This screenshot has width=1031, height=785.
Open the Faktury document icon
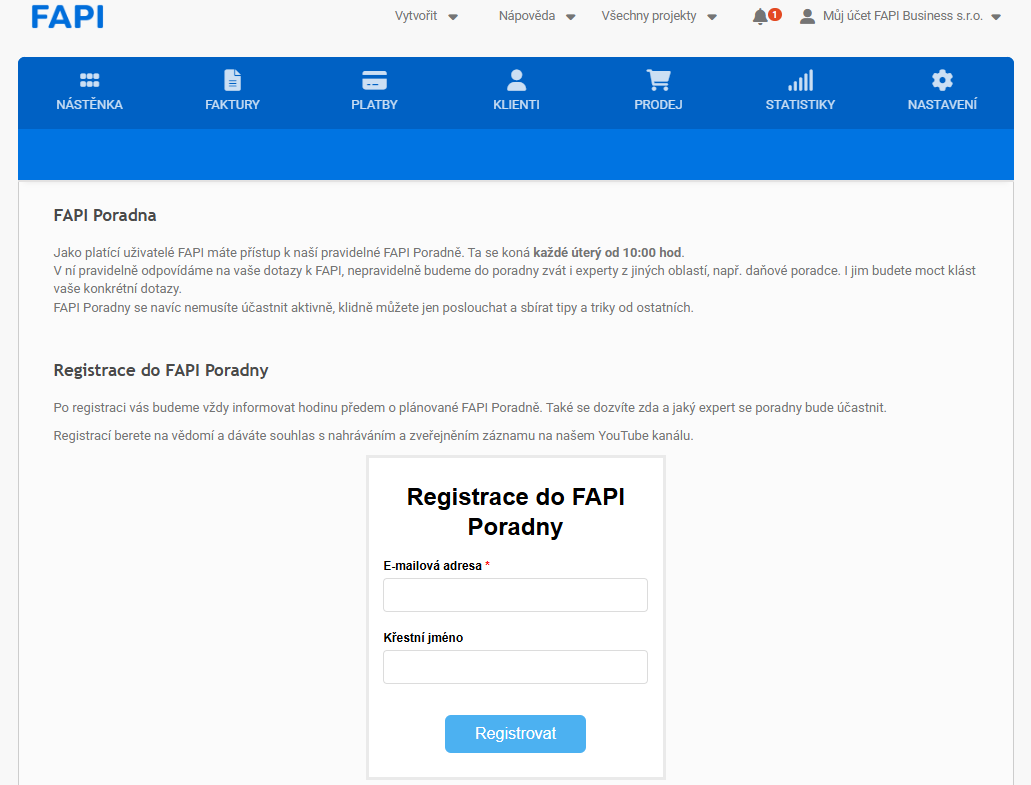[x=232, y=80]
